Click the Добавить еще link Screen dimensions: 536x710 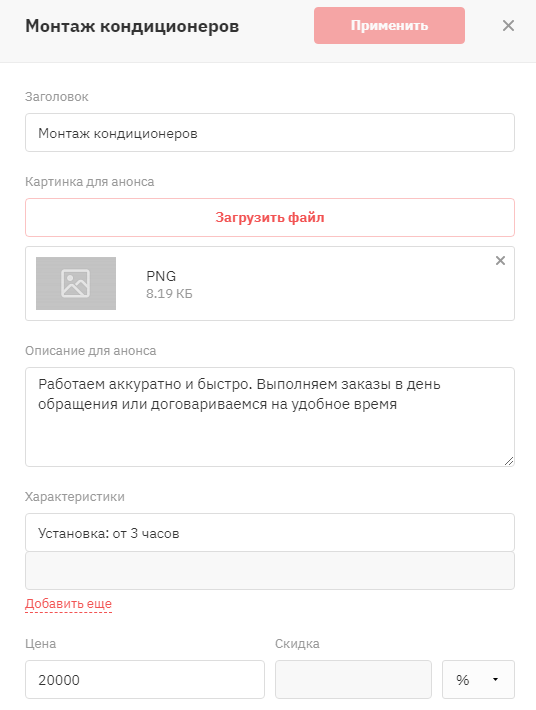click(68, 604)
